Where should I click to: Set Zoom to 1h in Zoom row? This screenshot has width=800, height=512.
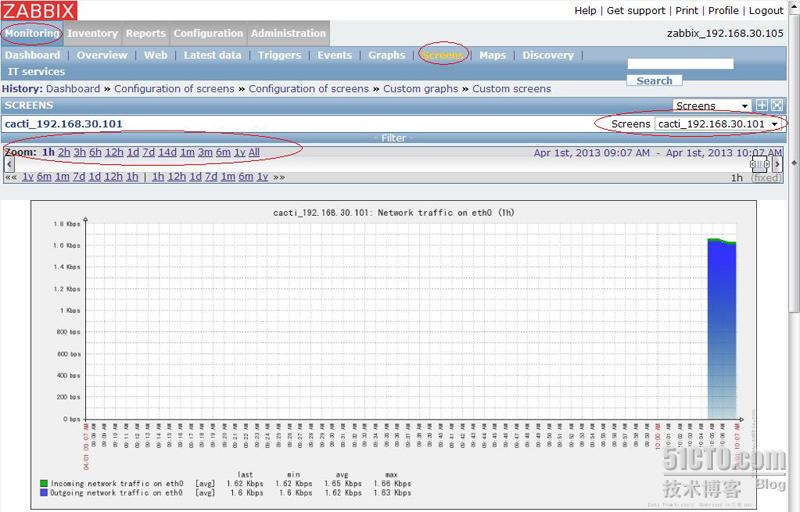tap(48, 152)
